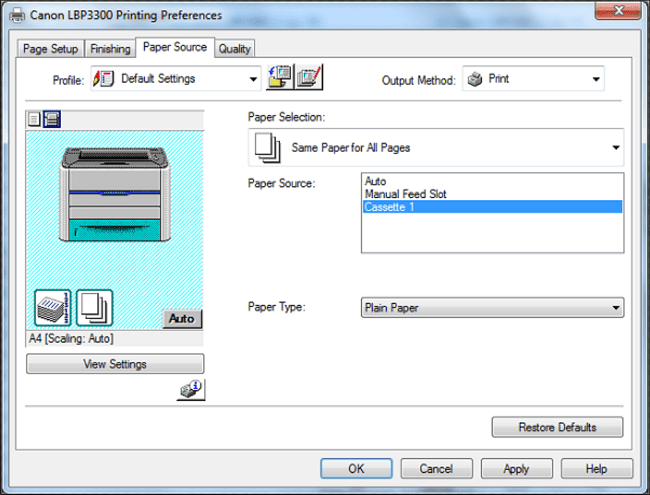The width and height of the screenshot is (650, 495).
Task: Select Manual Feed Slot paper source
Action: click(x=492, y=194)
